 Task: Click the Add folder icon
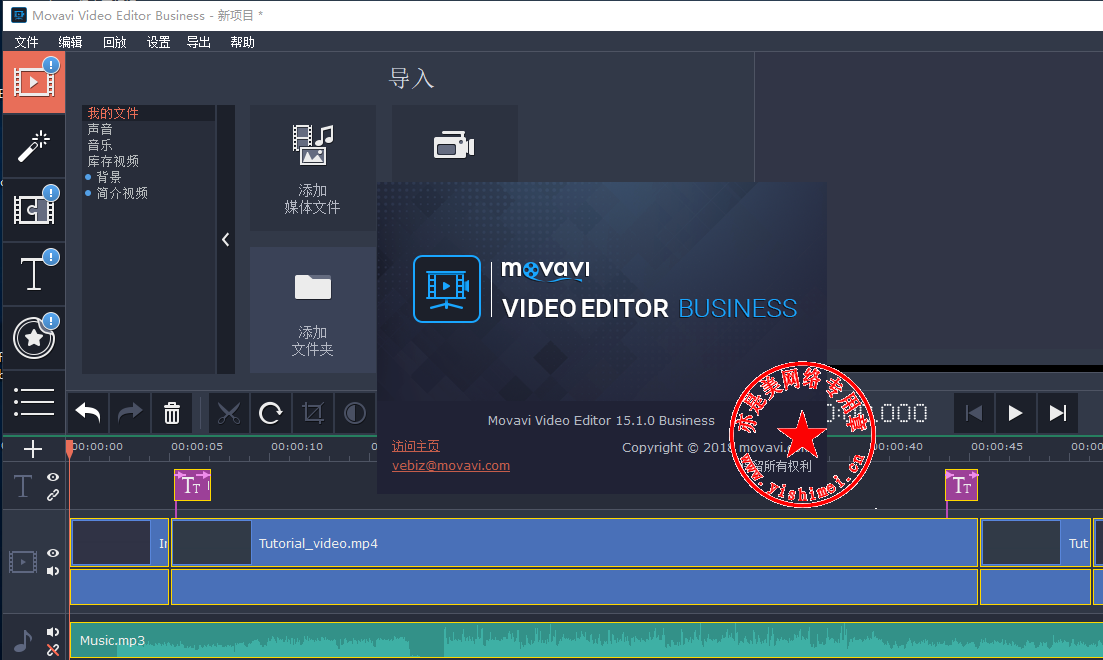[x=313, y=287]
